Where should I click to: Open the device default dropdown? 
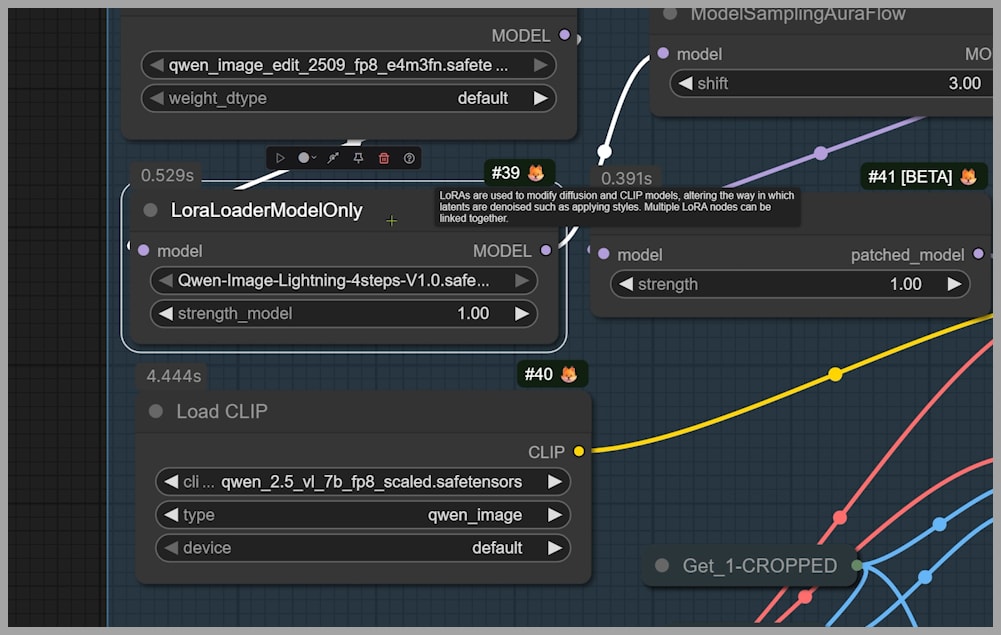(x=362, y=548)
